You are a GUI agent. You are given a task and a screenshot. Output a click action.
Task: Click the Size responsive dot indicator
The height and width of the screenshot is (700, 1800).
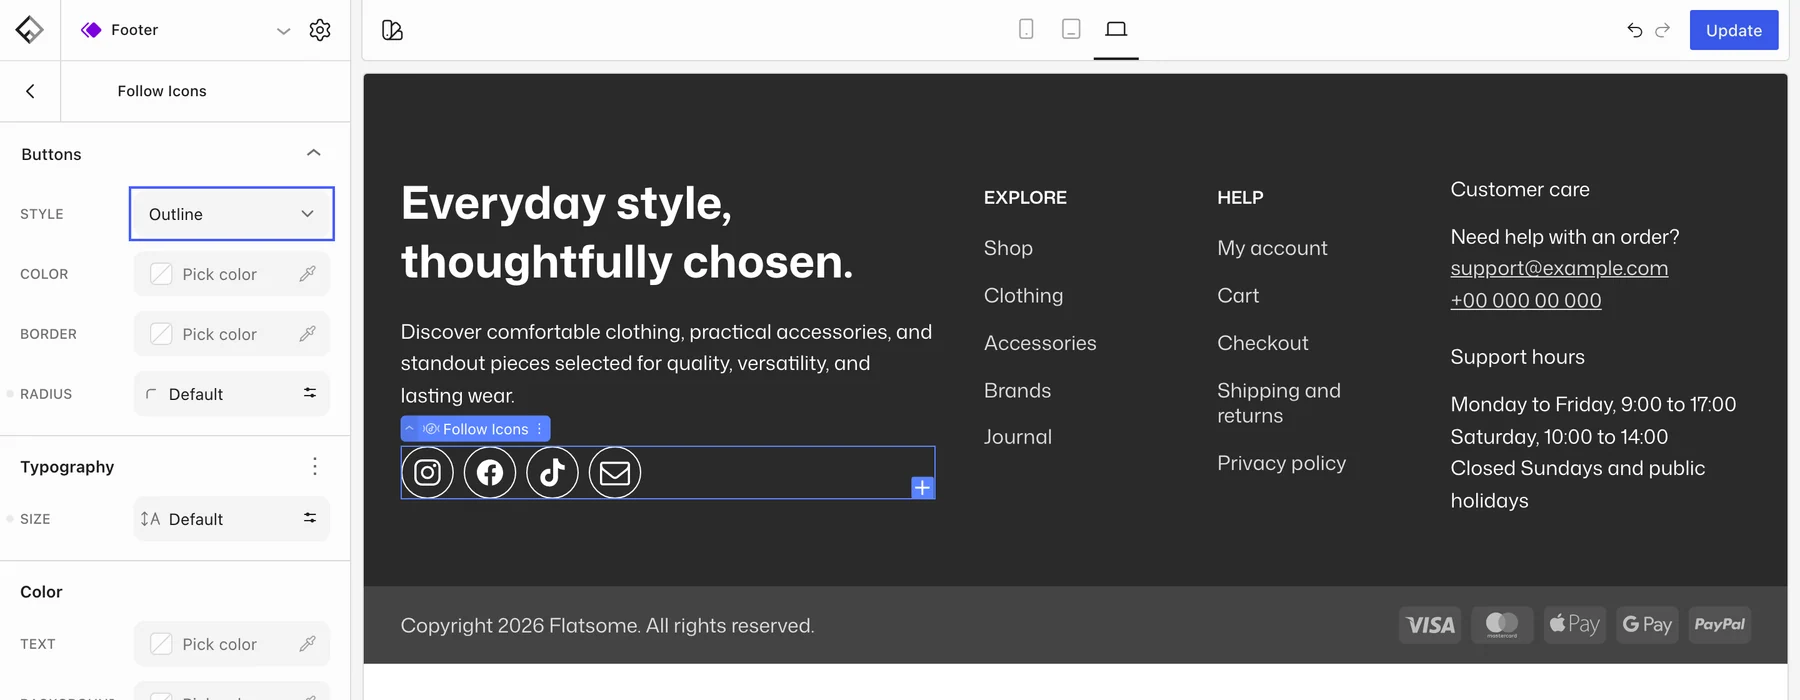10,519
